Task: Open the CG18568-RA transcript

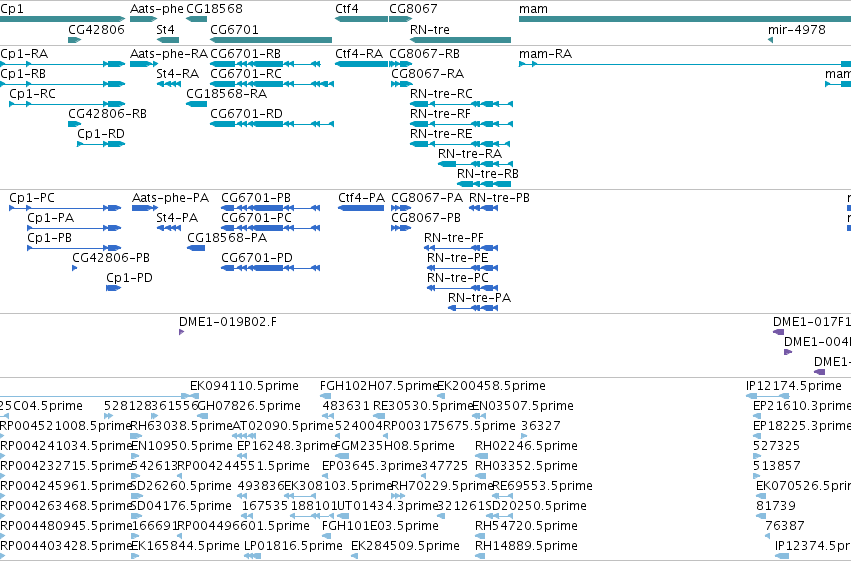Action: click(196, 104)
